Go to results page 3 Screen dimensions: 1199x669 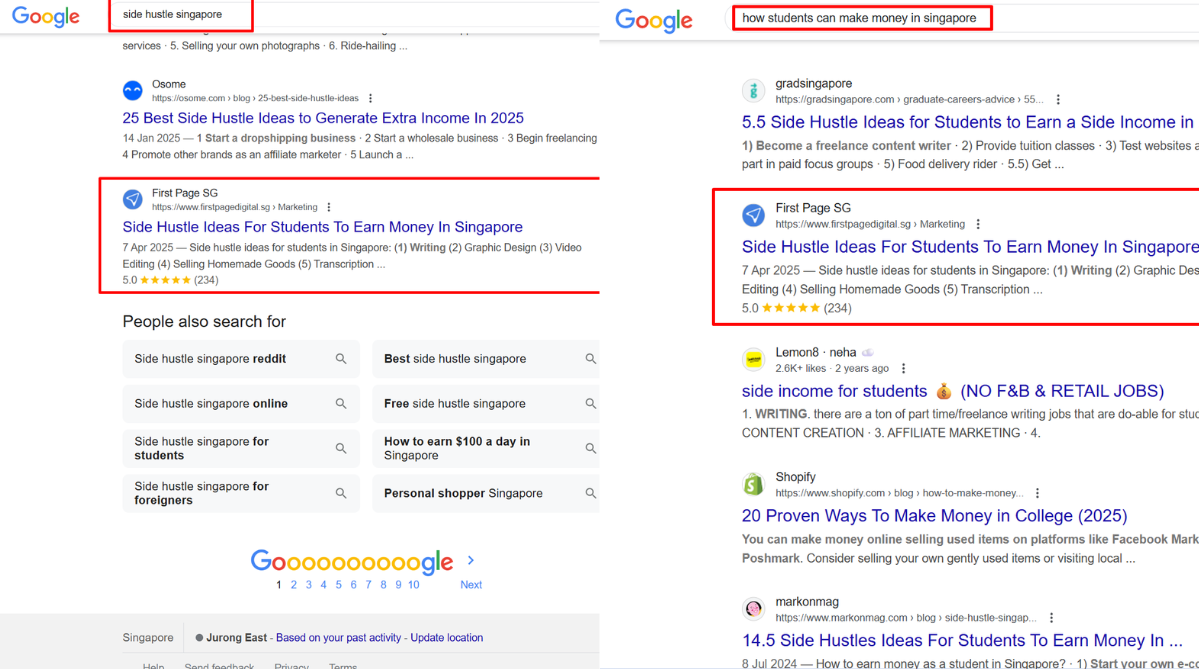tap(309, 585)
